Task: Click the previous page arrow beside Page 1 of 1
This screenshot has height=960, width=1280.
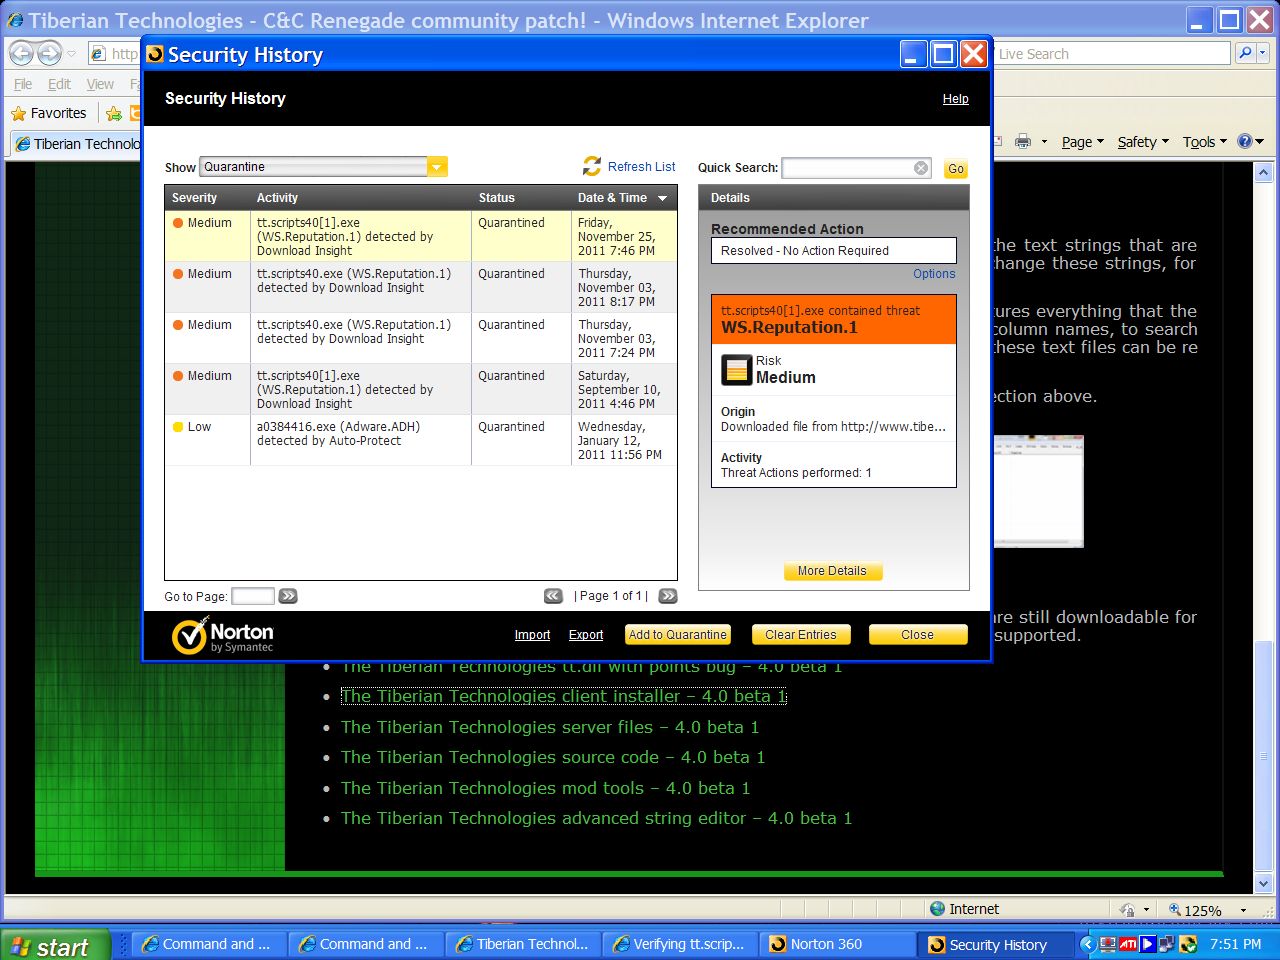Action: 553,596
